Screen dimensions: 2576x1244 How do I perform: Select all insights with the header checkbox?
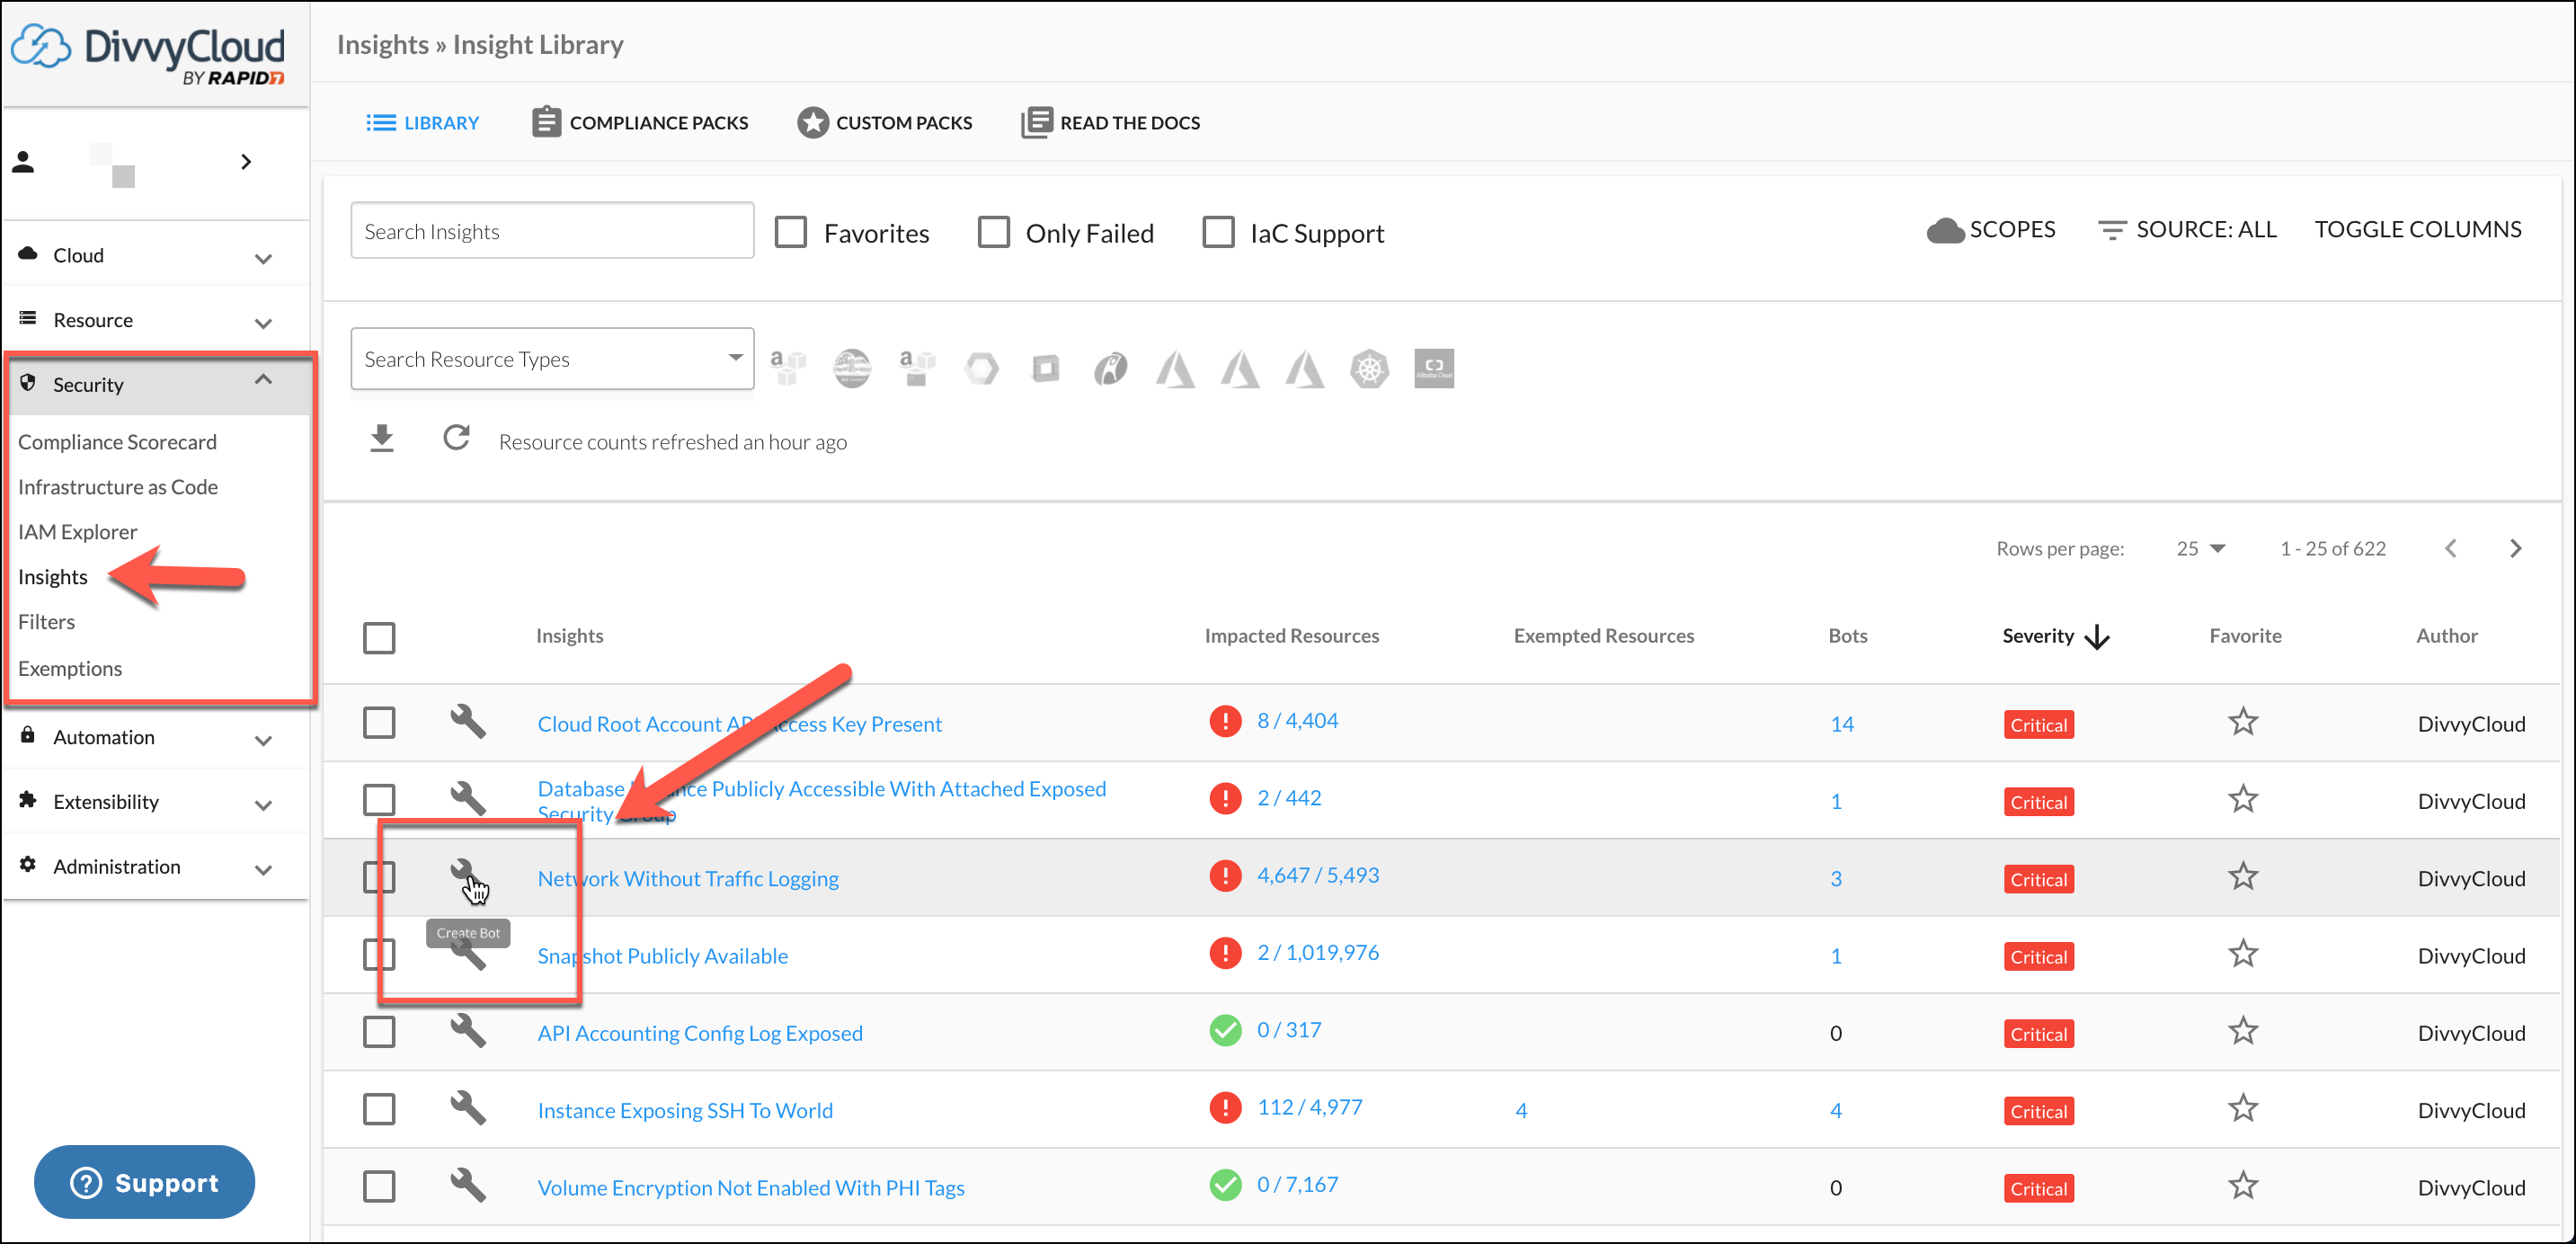click(x=379, y=637)
